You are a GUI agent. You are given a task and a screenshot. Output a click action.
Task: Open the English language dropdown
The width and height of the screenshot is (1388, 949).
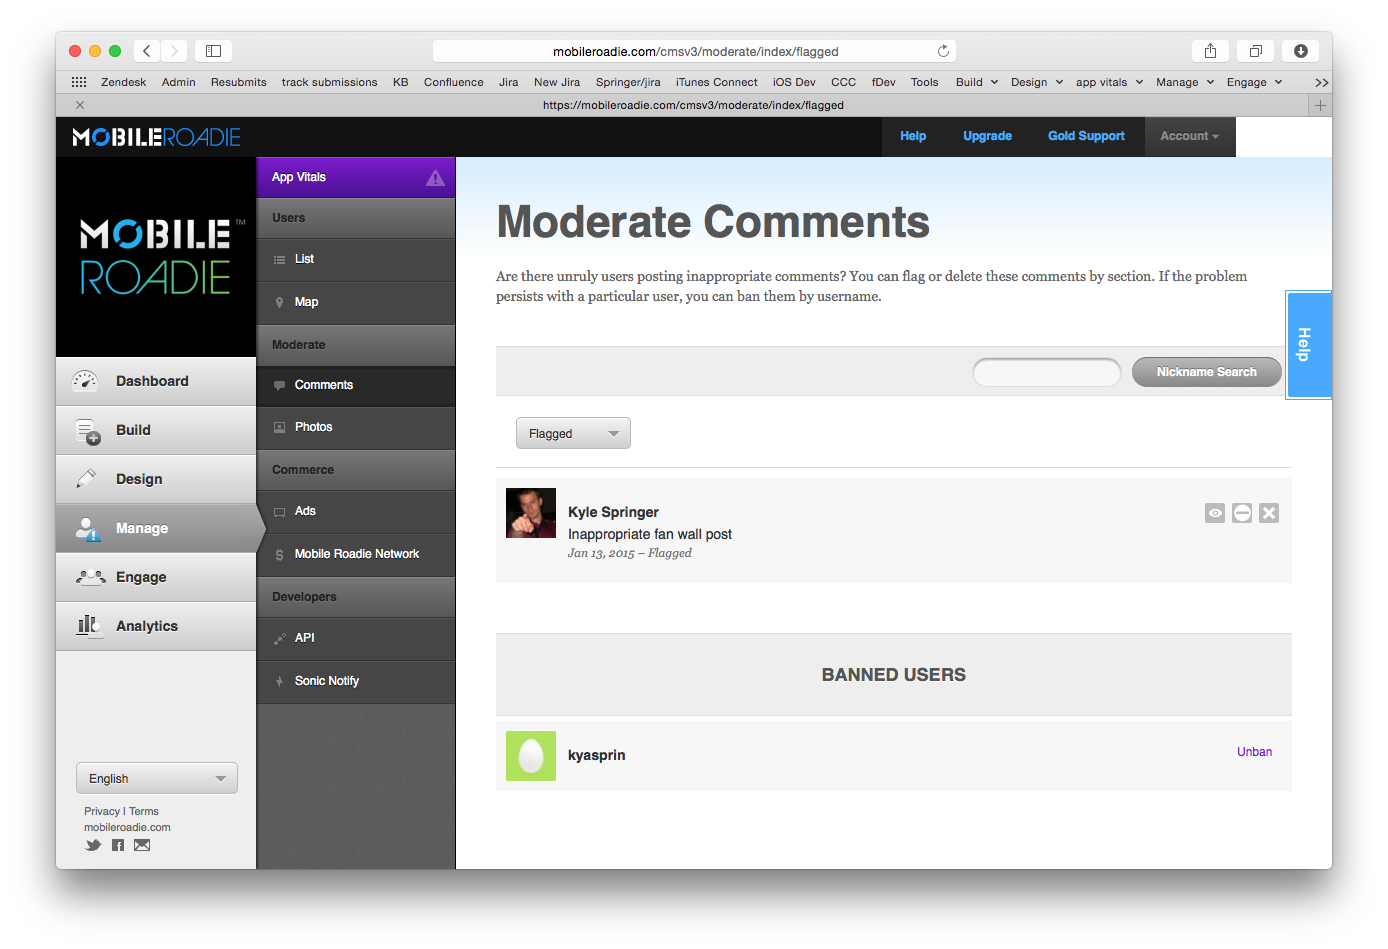click(157, 778)
